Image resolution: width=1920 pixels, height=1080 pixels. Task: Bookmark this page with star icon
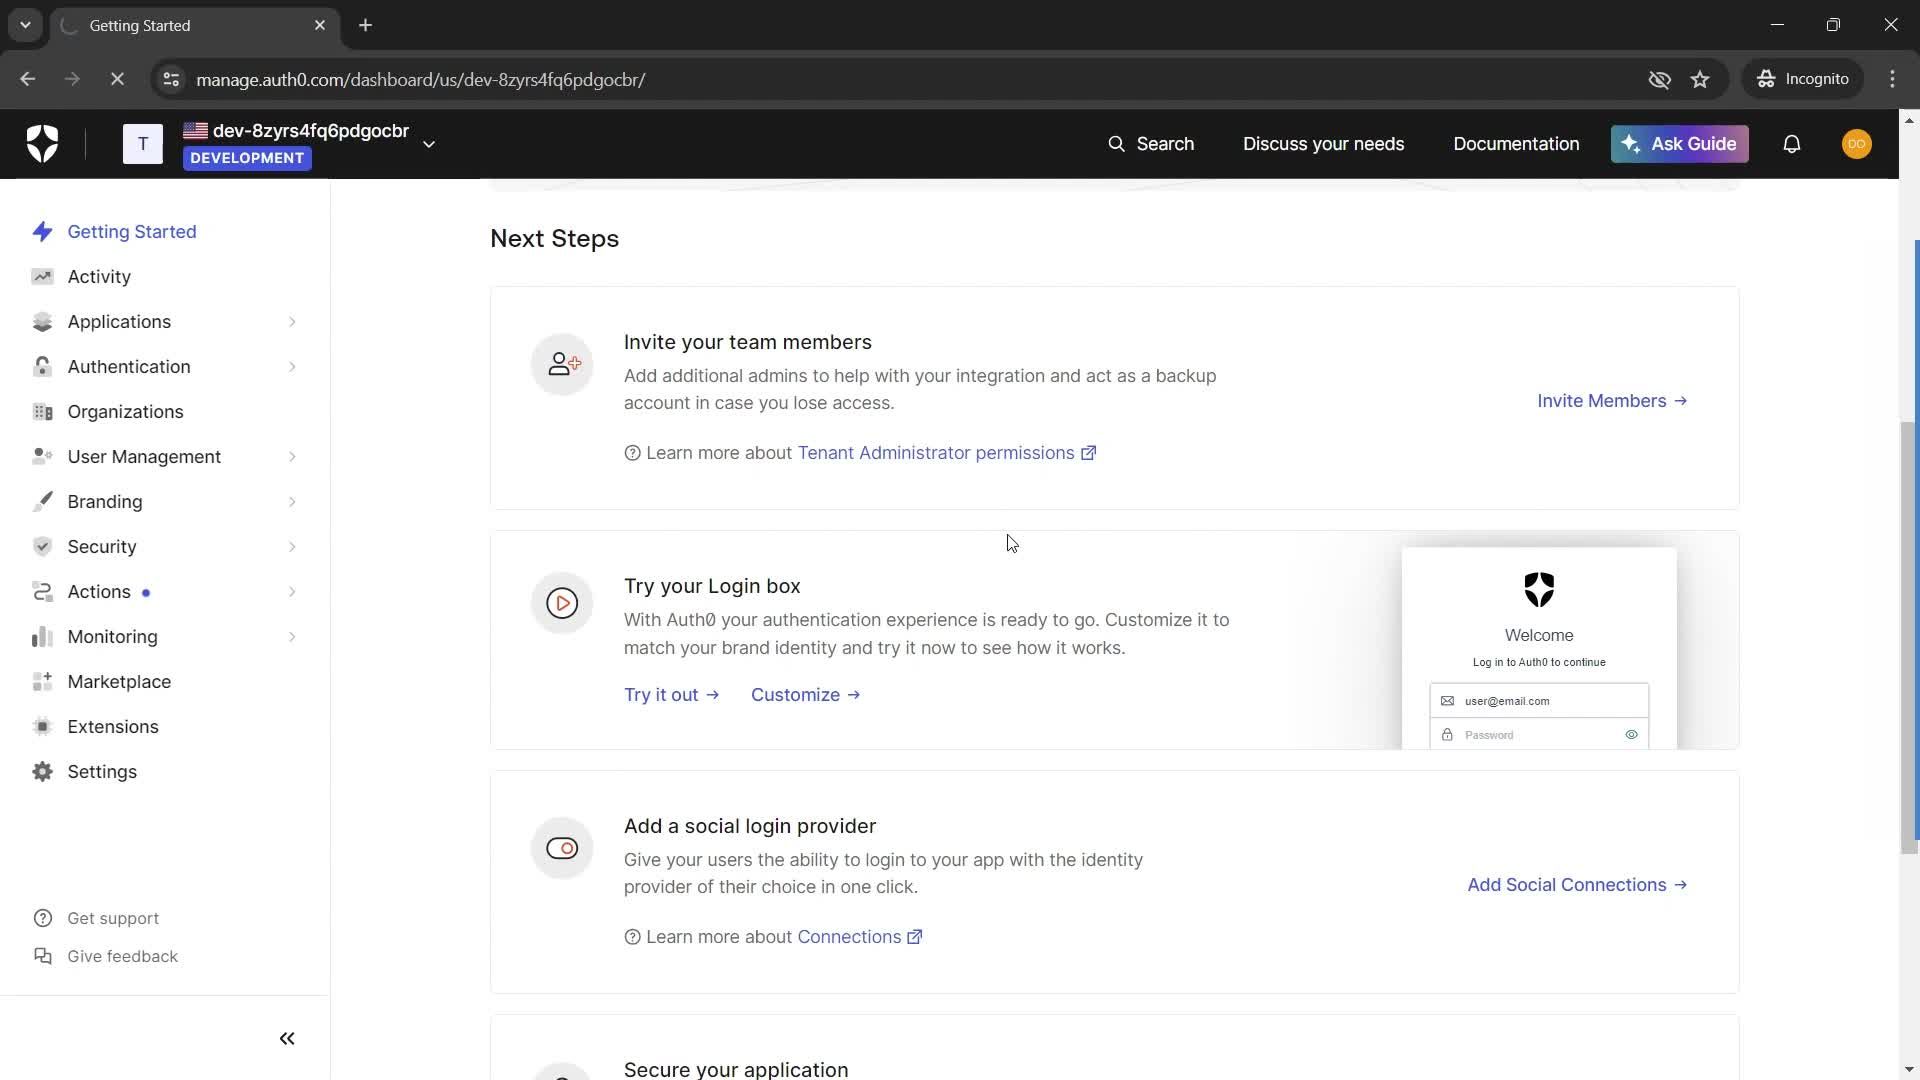tap(1700, 79)
